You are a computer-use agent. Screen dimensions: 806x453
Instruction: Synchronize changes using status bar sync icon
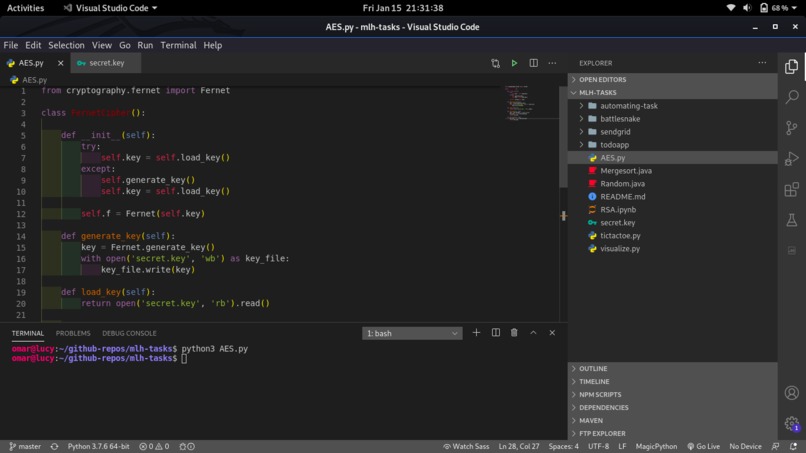pyautogui.click(x=54, y=446)
